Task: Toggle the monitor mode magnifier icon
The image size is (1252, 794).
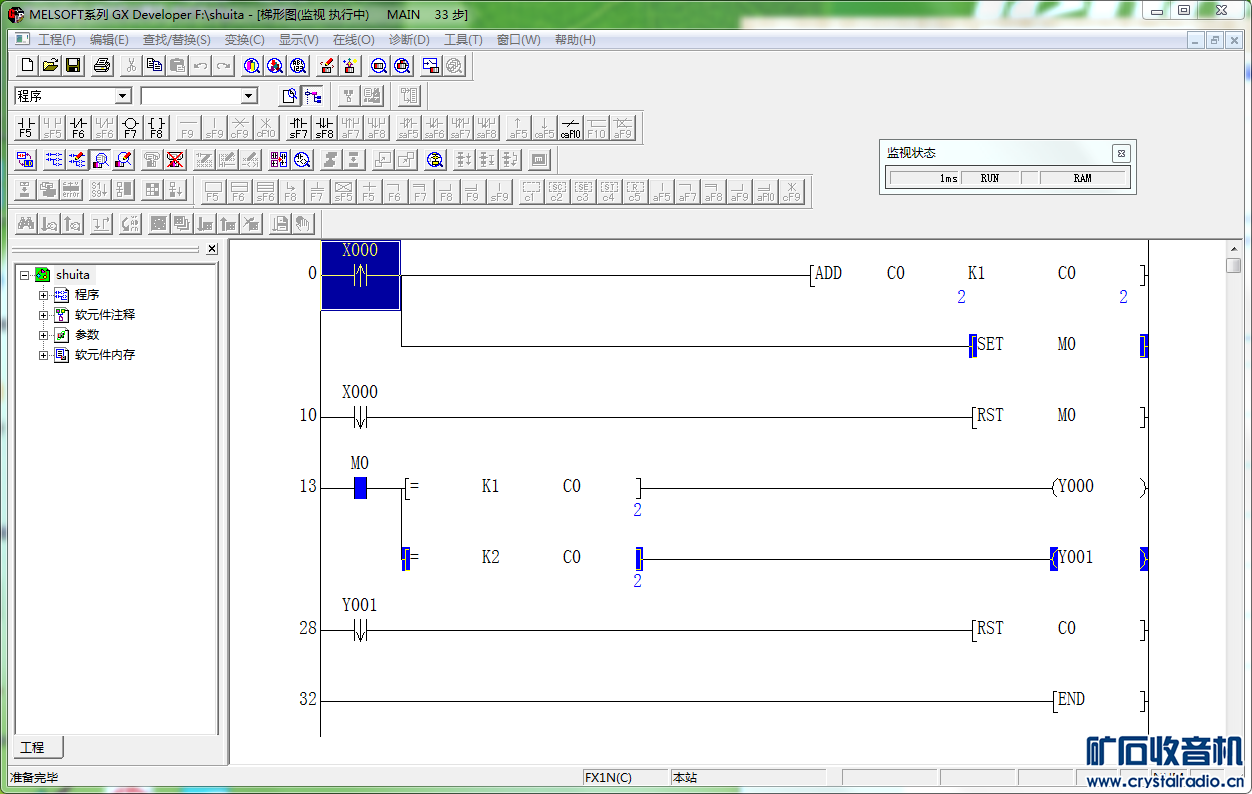Action: [x=100, y=159]
